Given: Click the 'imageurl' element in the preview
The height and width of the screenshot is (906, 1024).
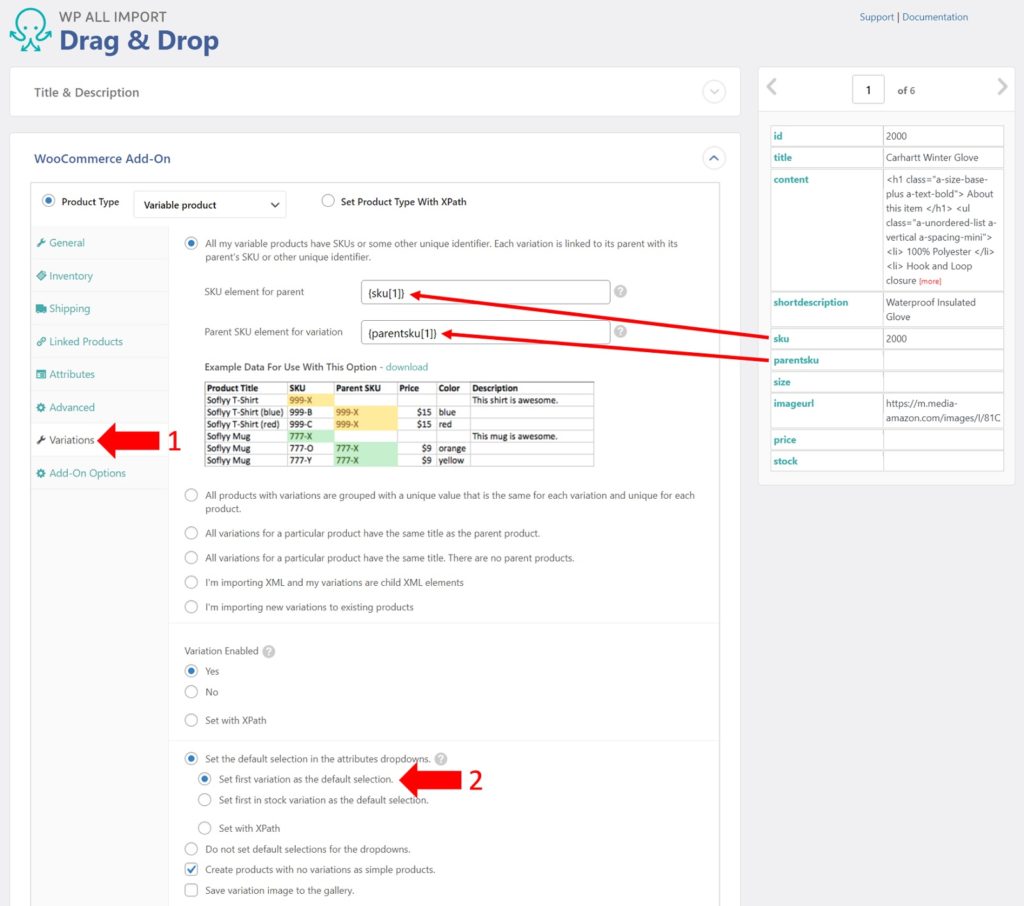Looking at the screenshot, I should (x=793, y=403).
